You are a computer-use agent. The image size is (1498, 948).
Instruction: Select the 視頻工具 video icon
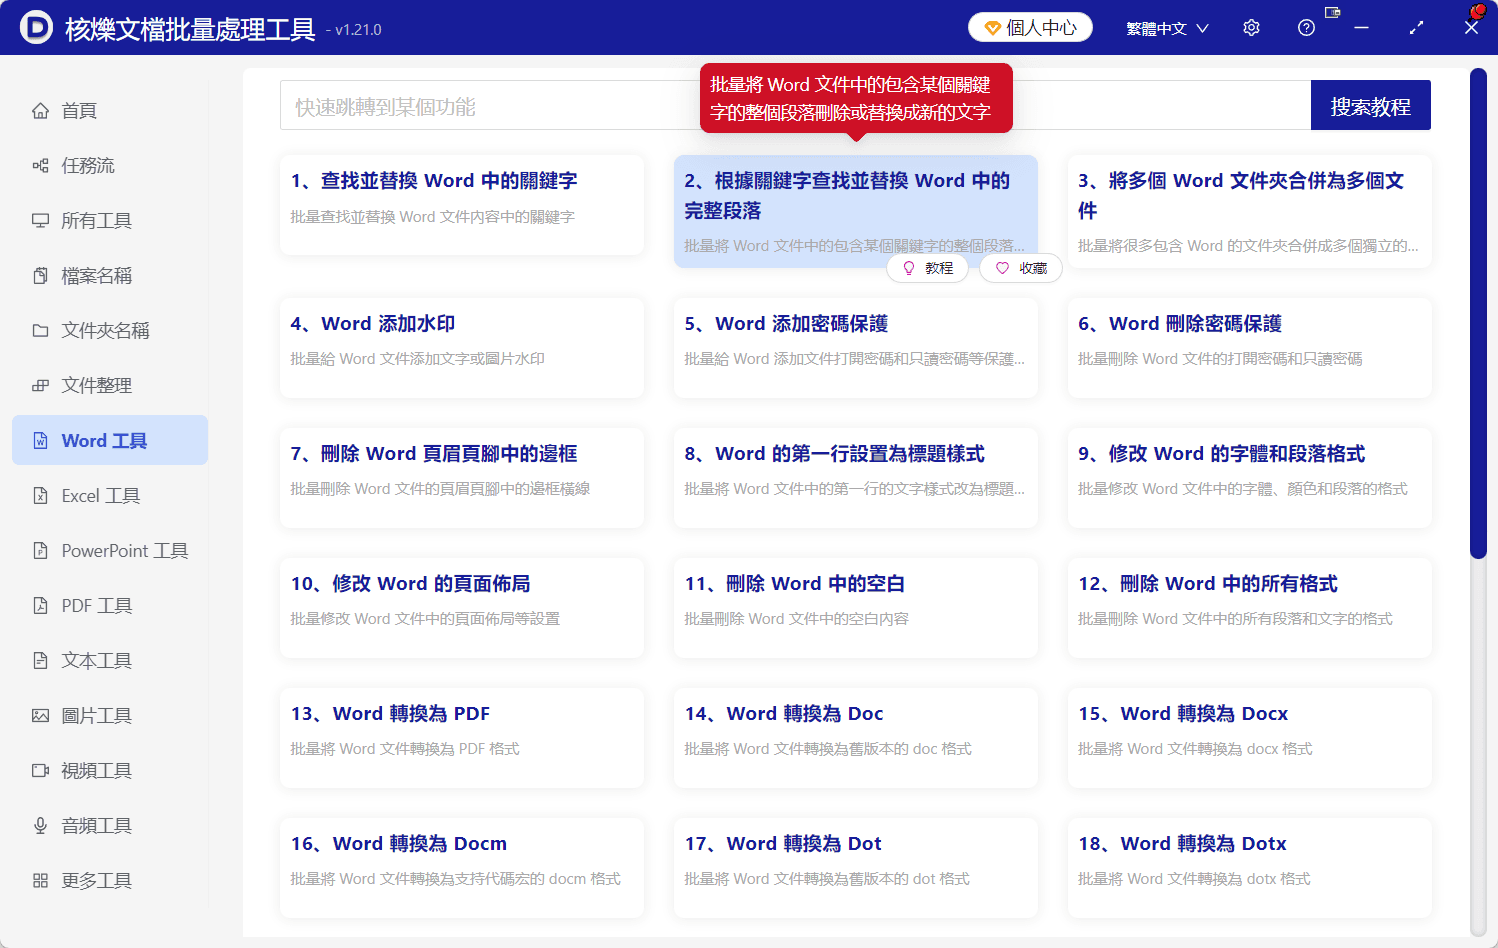tap(40, 770)
